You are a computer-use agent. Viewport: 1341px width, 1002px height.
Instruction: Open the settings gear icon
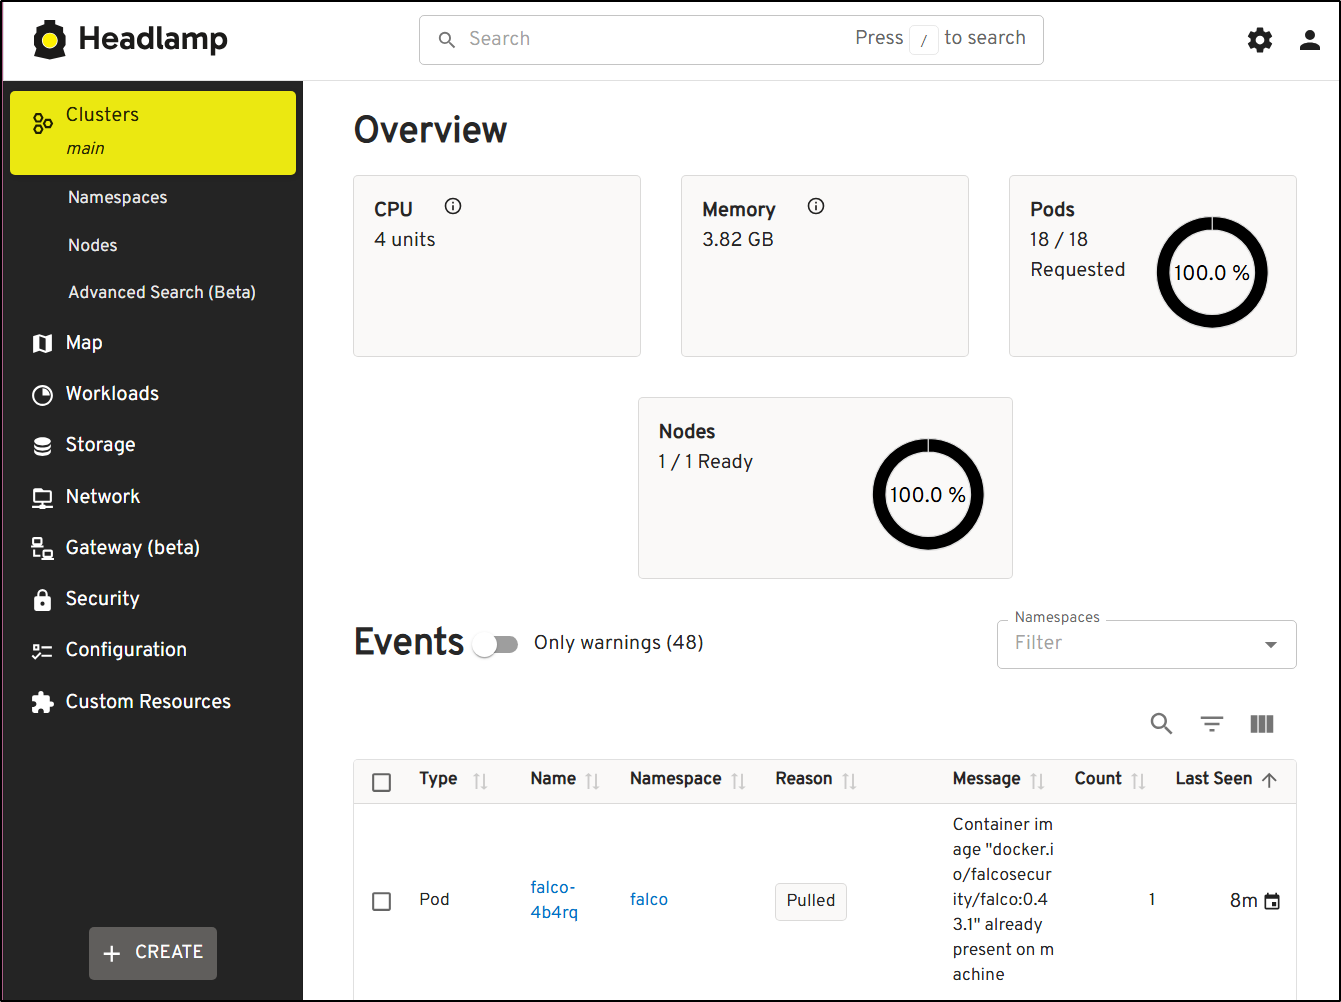[x=1260, y=40]
